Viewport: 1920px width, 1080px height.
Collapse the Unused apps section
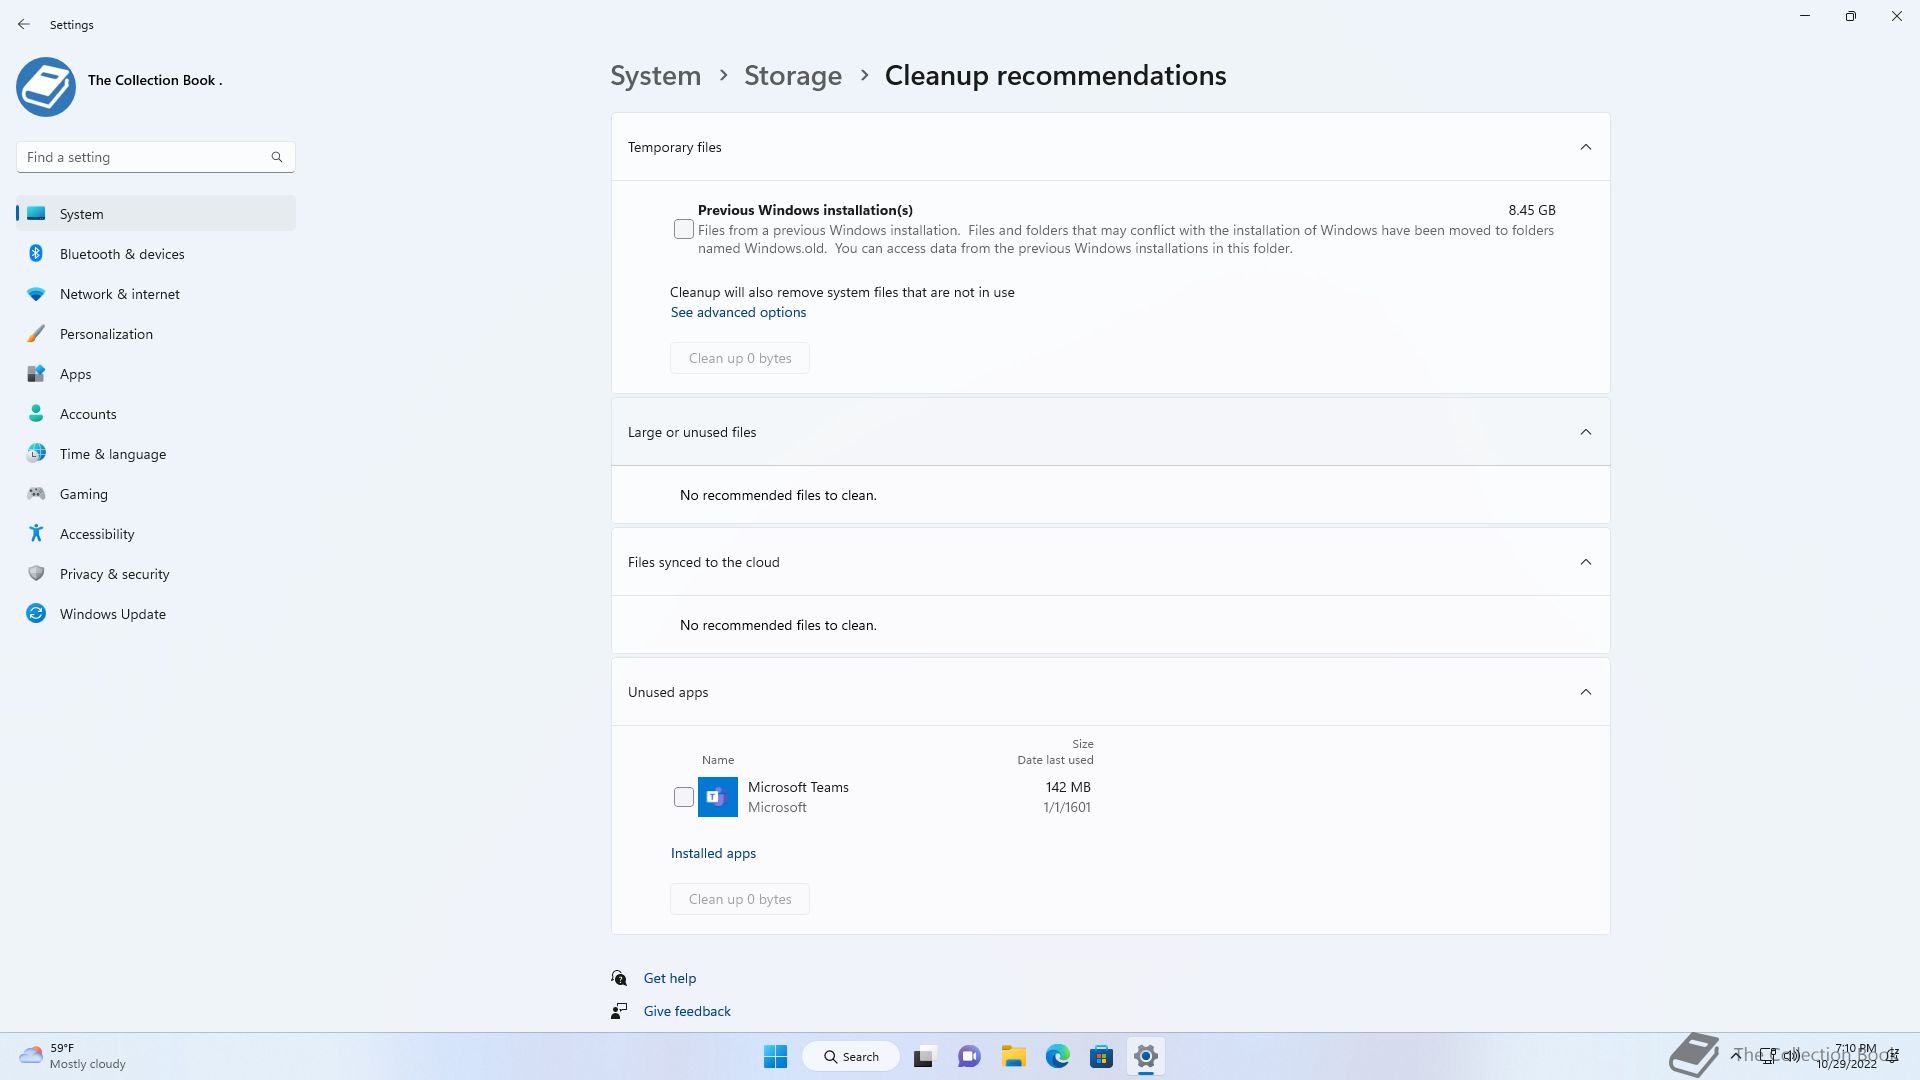click(x=1586, y=692)
